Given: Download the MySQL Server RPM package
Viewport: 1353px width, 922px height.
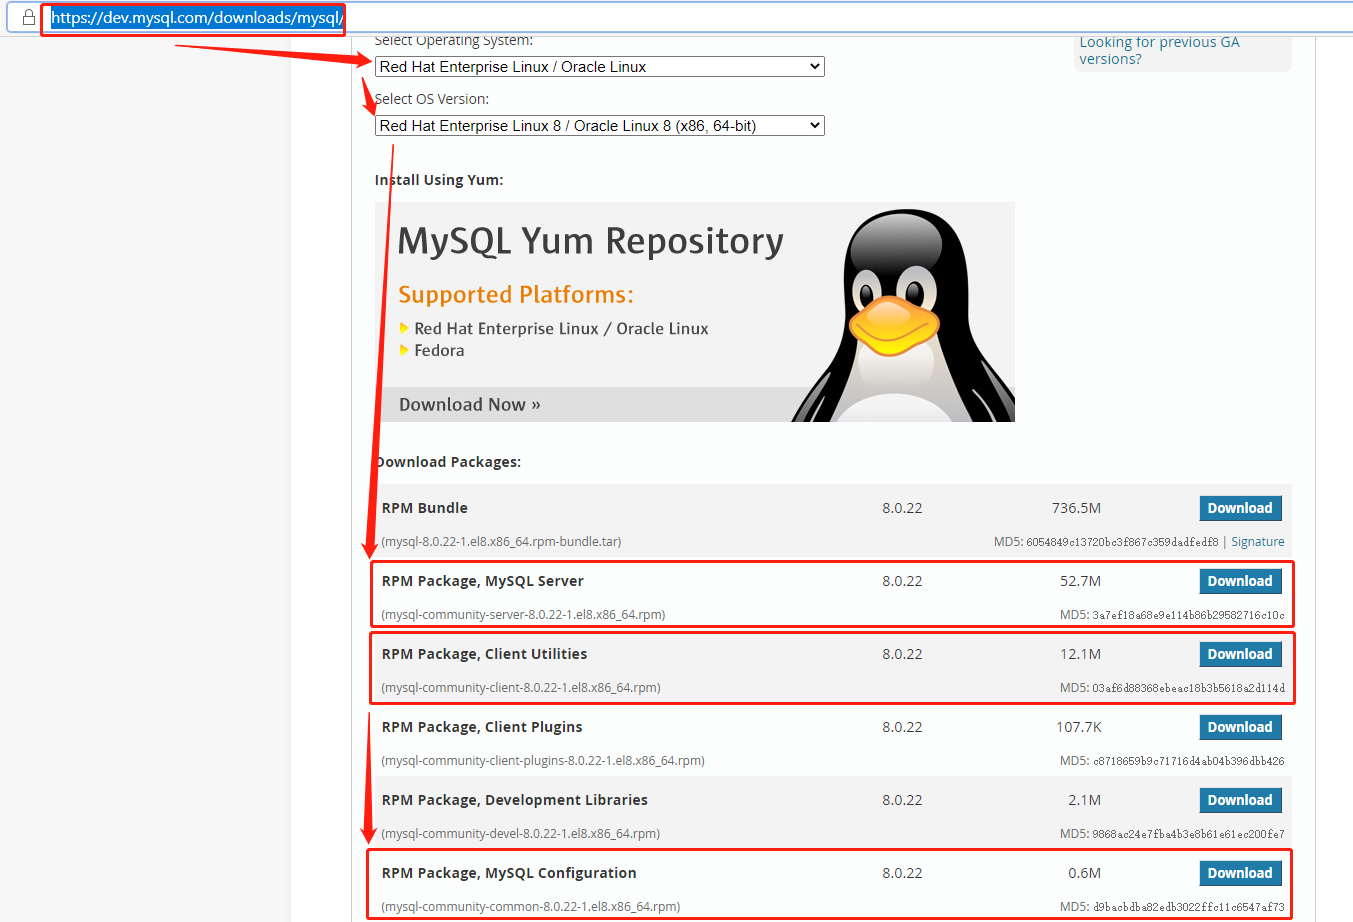Looking at the screenshot, I should [x=1240, y=581].
